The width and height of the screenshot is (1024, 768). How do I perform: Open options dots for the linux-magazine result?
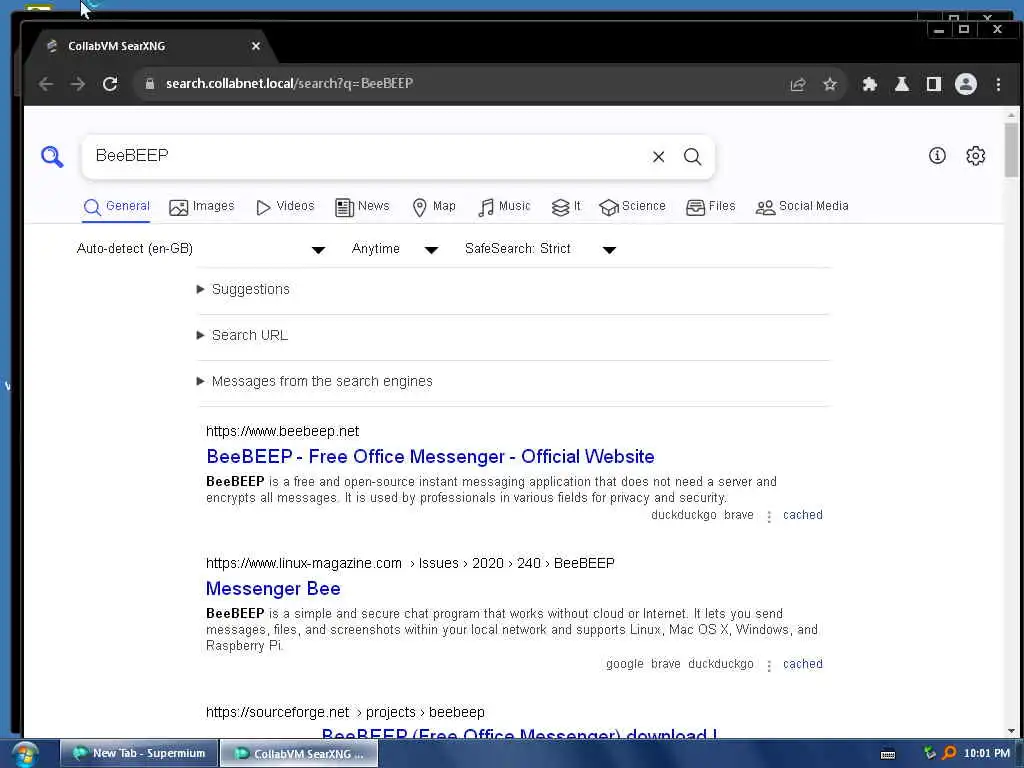coord(769,665)
